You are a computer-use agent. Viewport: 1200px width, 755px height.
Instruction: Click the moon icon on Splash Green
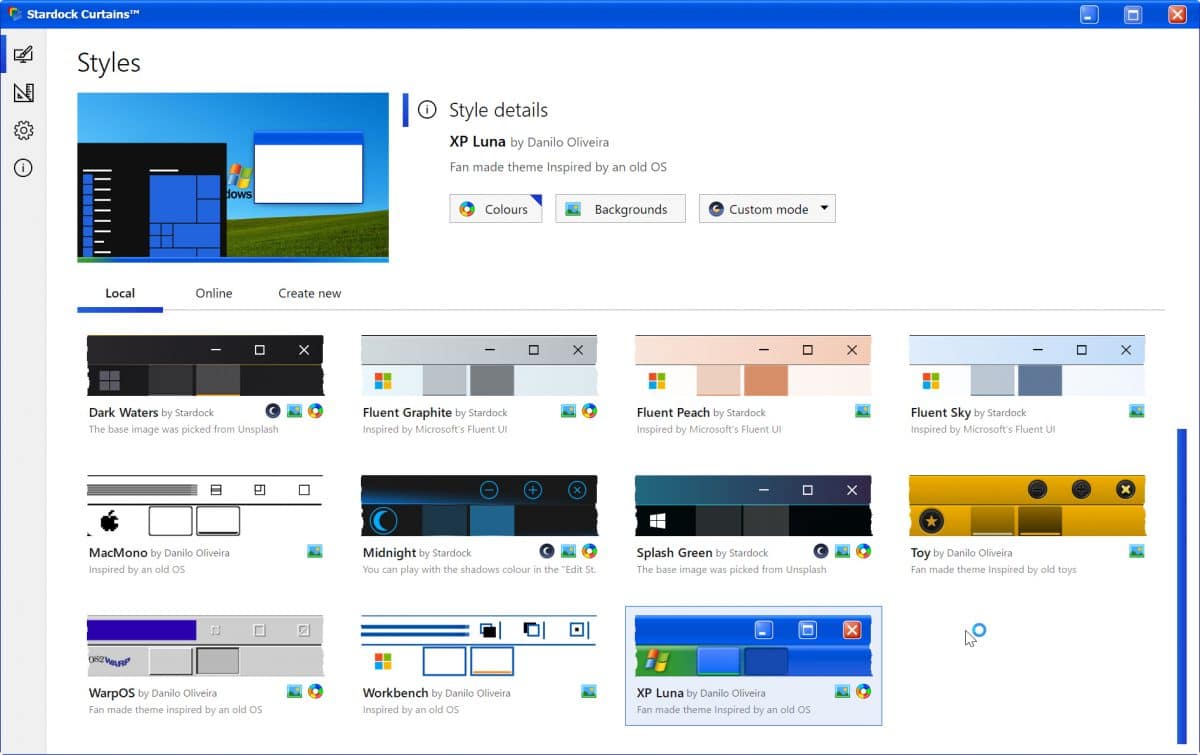tap(821, 551)
